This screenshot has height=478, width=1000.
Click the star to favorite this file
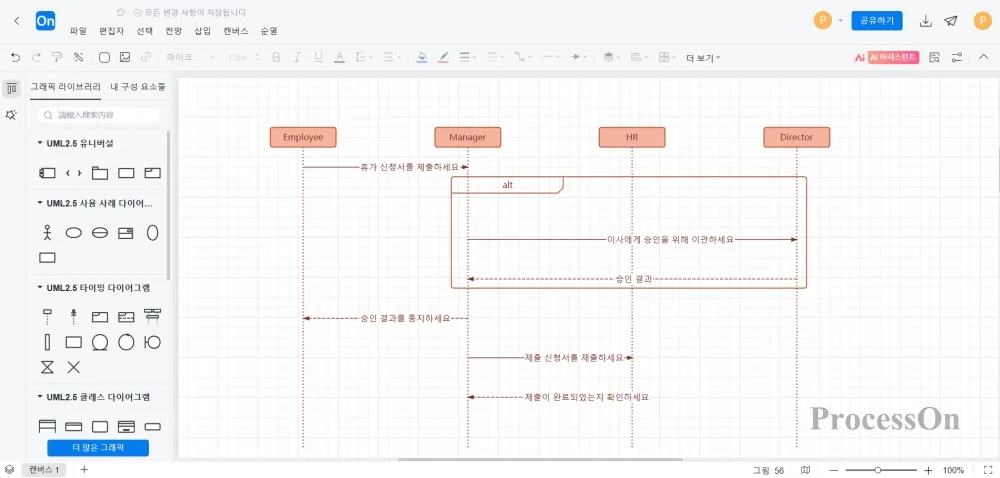point(121,12)
